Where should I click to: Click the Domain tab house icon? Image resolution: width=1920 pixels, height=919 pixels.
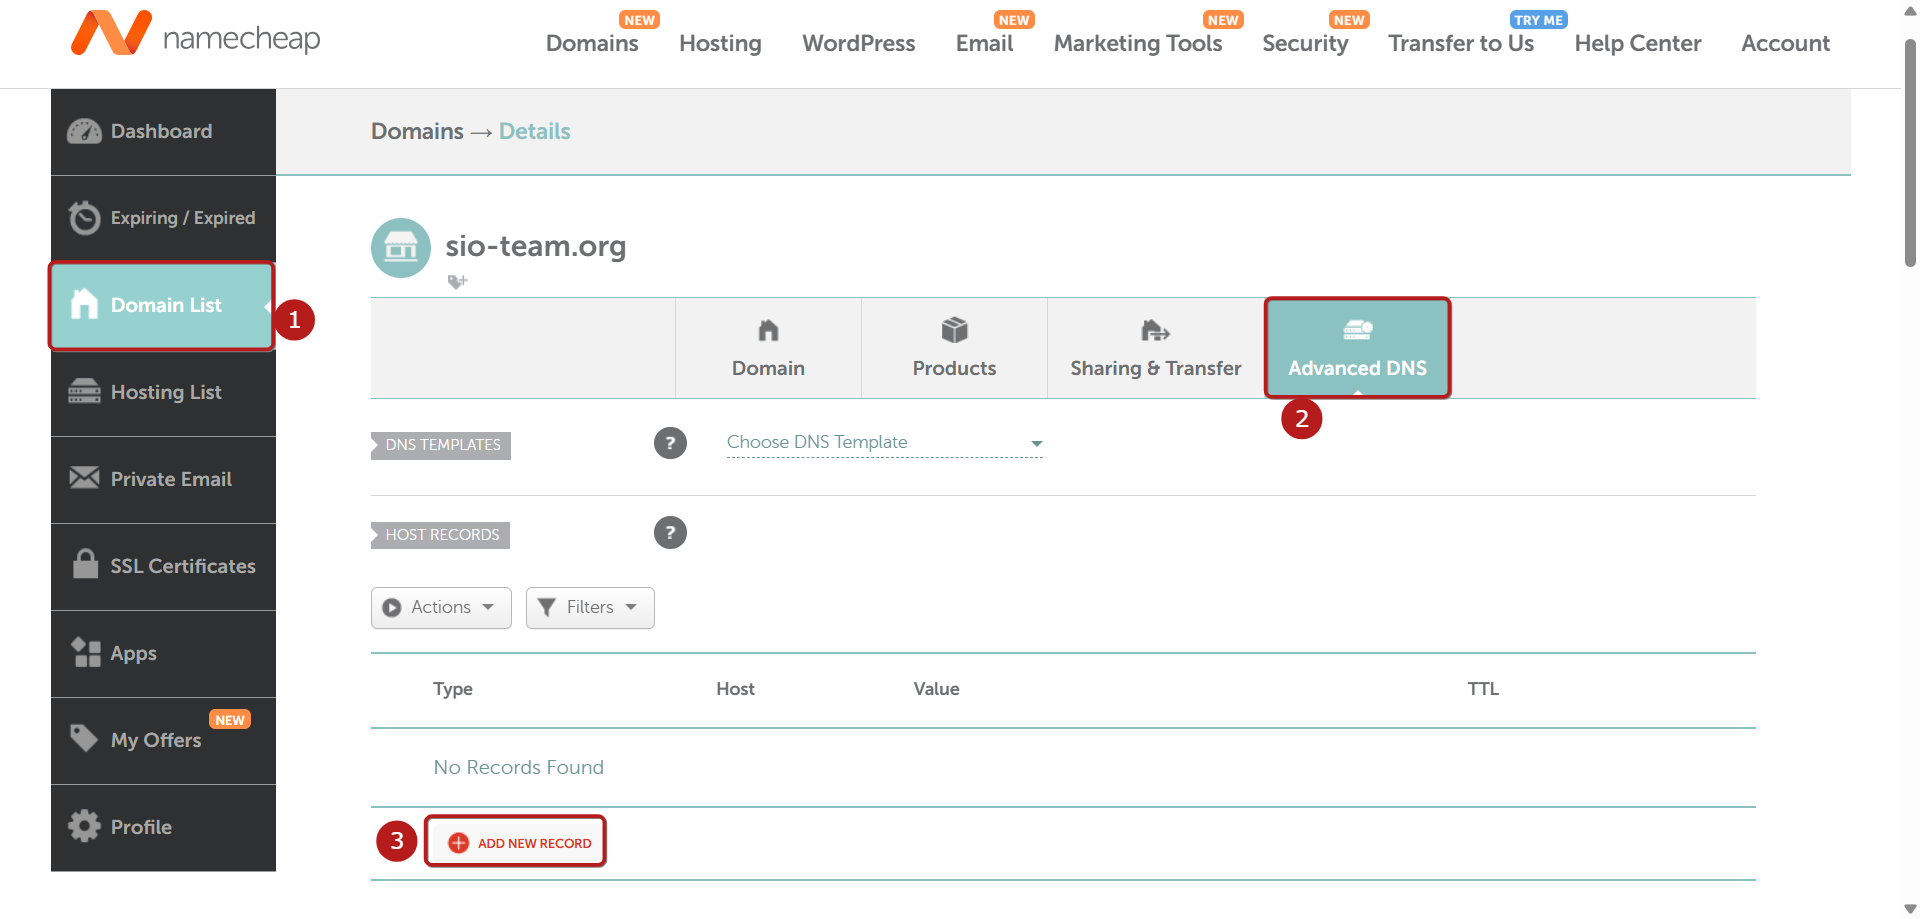[768, 330]
